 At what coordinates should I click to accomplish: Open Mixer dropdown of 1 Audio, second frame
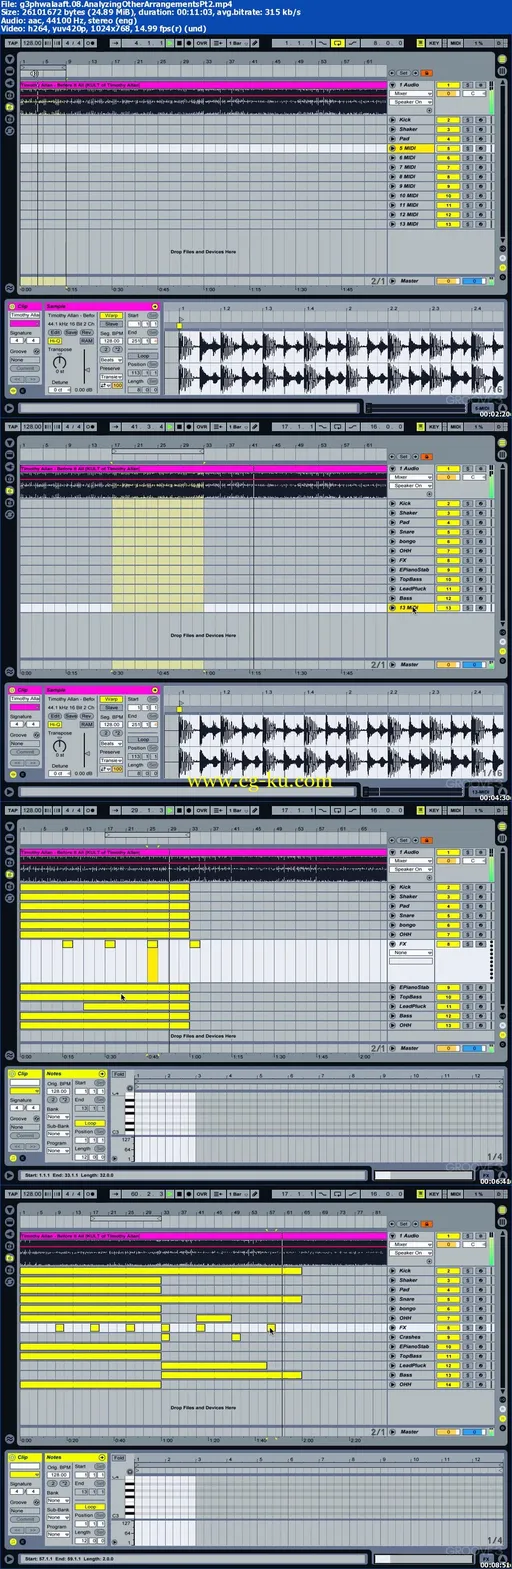(411, 477)
